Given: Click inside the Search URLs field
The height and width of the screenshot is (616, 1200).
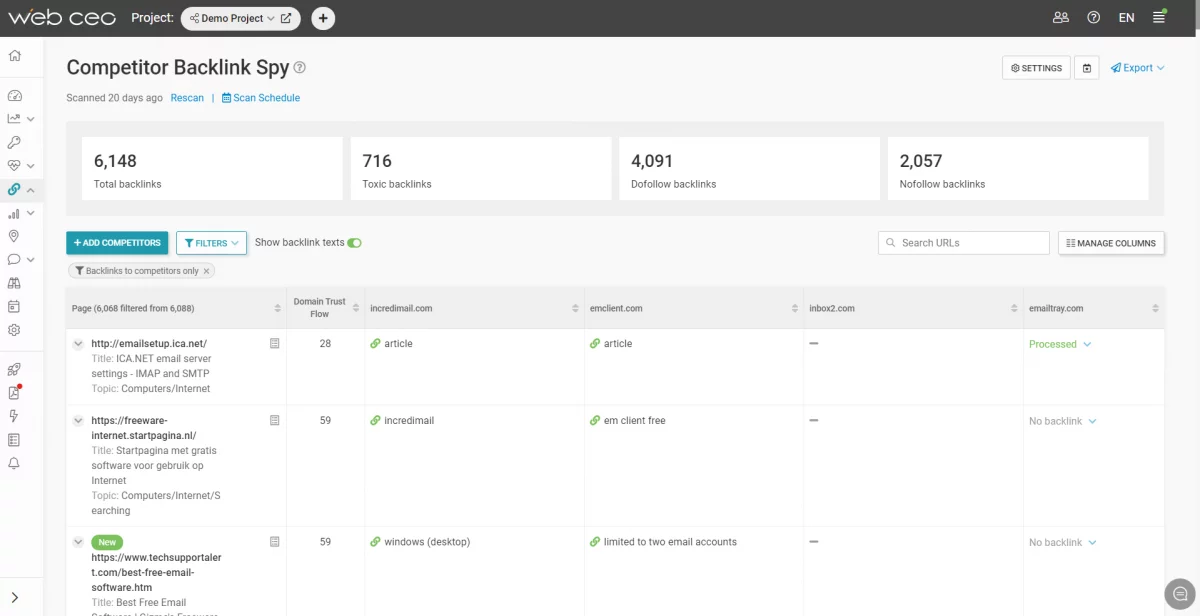Looking at the screenshot, I should click(x=964, y=243).
